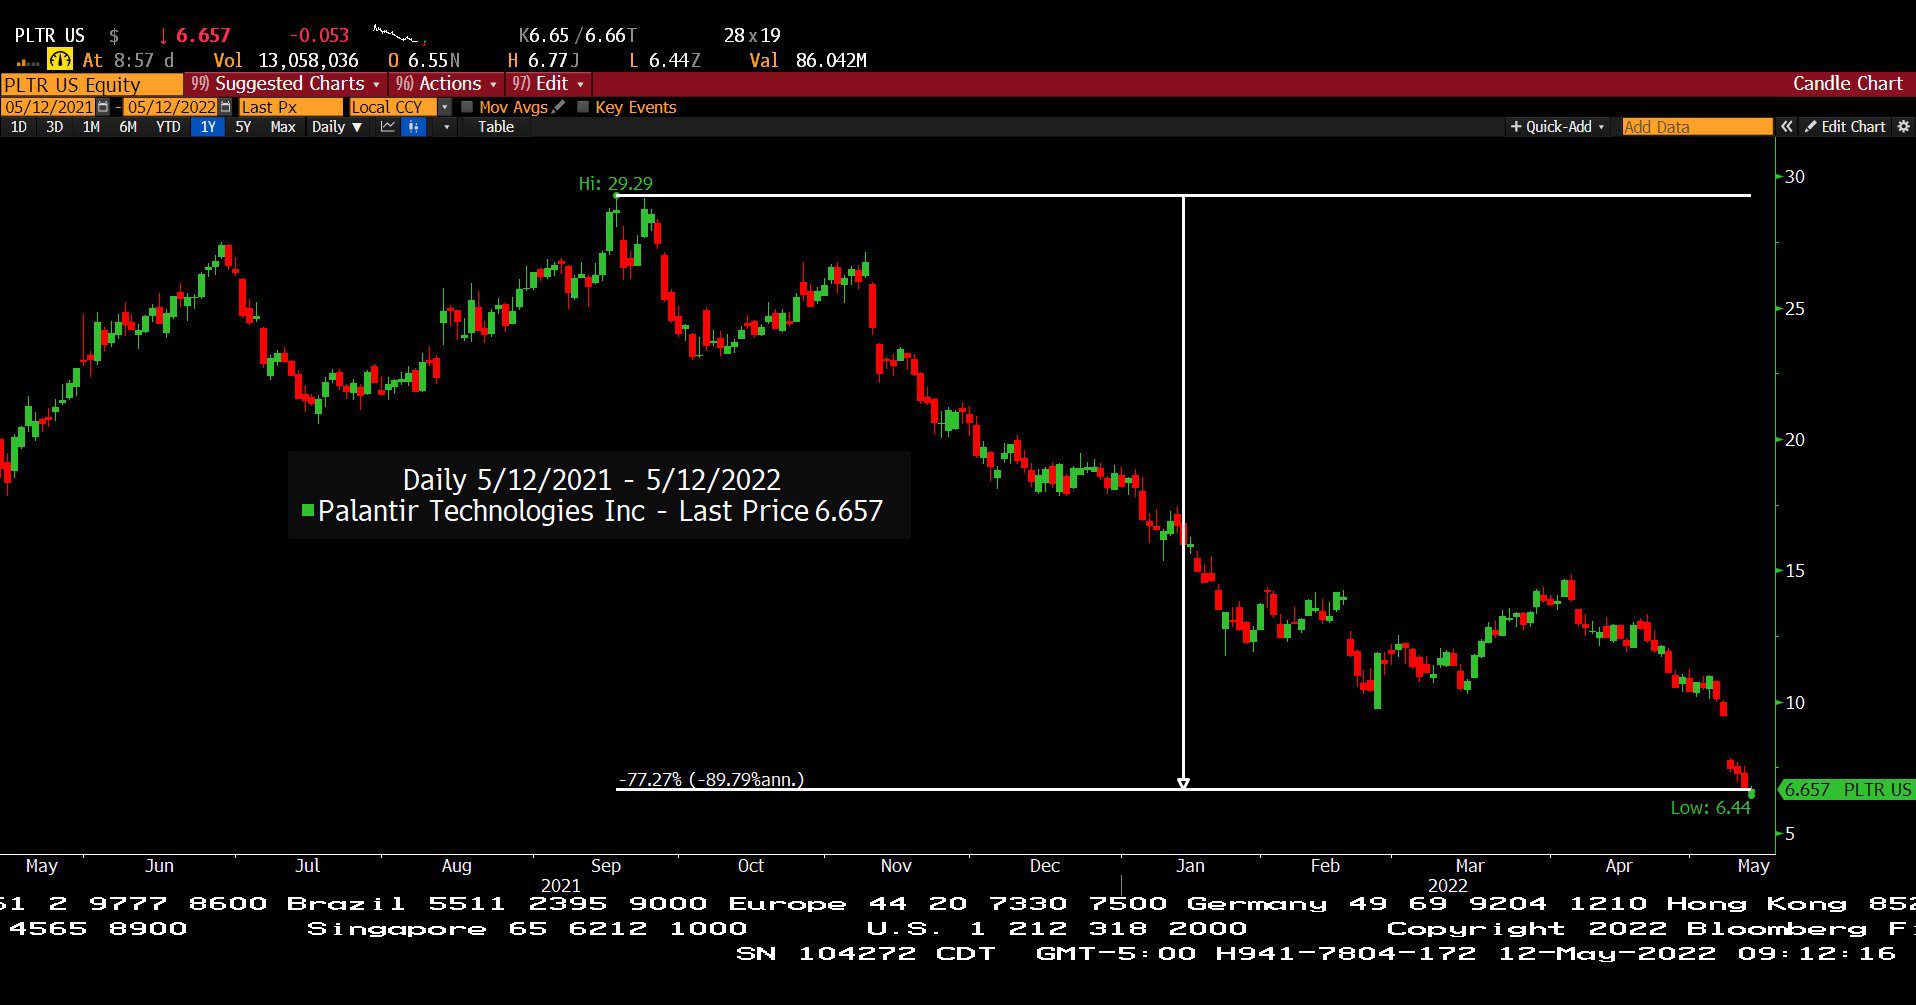Click the Candle Chart title
The height and width of the screenshot is (1005, 1916).
1847,84
